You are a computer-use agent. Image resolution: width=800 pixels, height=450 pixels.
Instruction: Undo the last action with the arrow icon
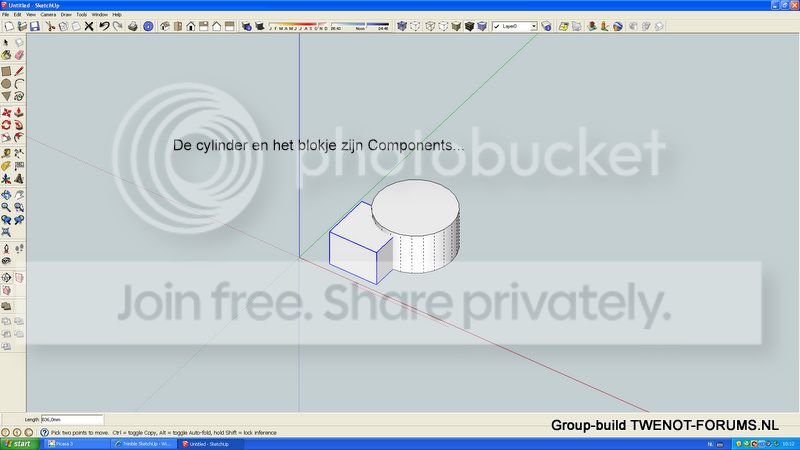pos(104,26)
